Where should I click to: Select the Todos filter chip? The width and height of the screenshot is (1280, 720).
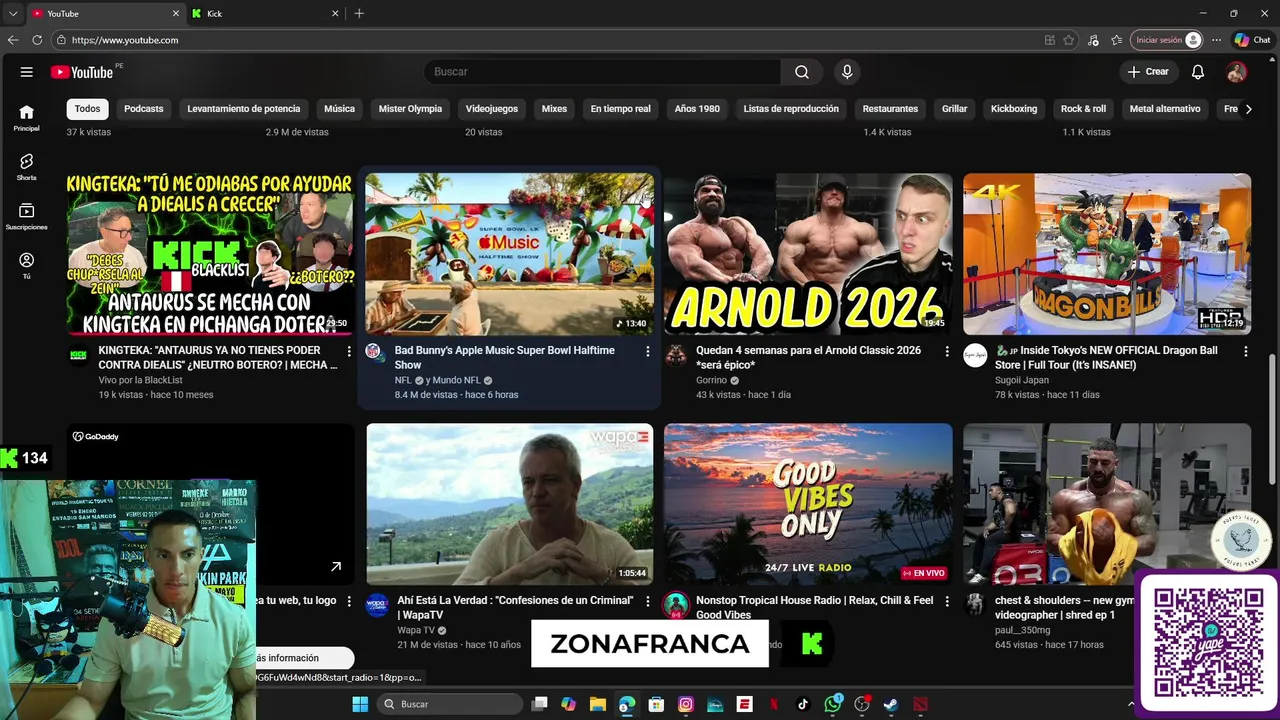[88, 109]
